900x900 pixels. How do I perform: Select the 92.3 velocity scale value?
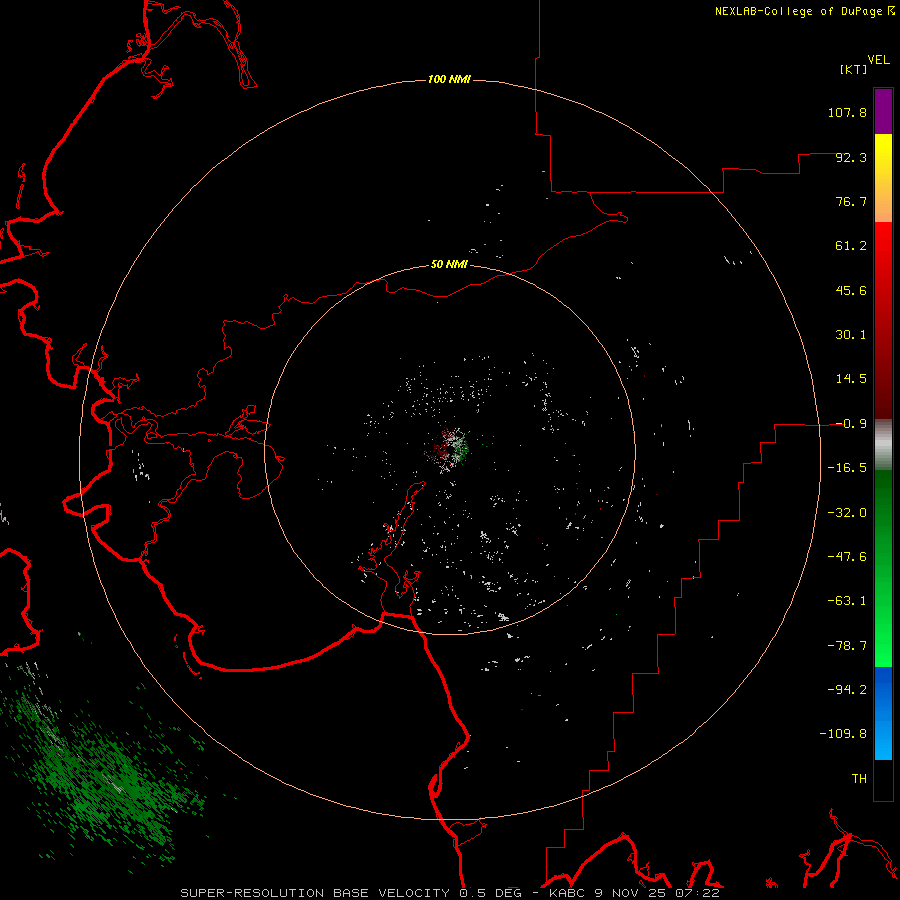(851, 157)
